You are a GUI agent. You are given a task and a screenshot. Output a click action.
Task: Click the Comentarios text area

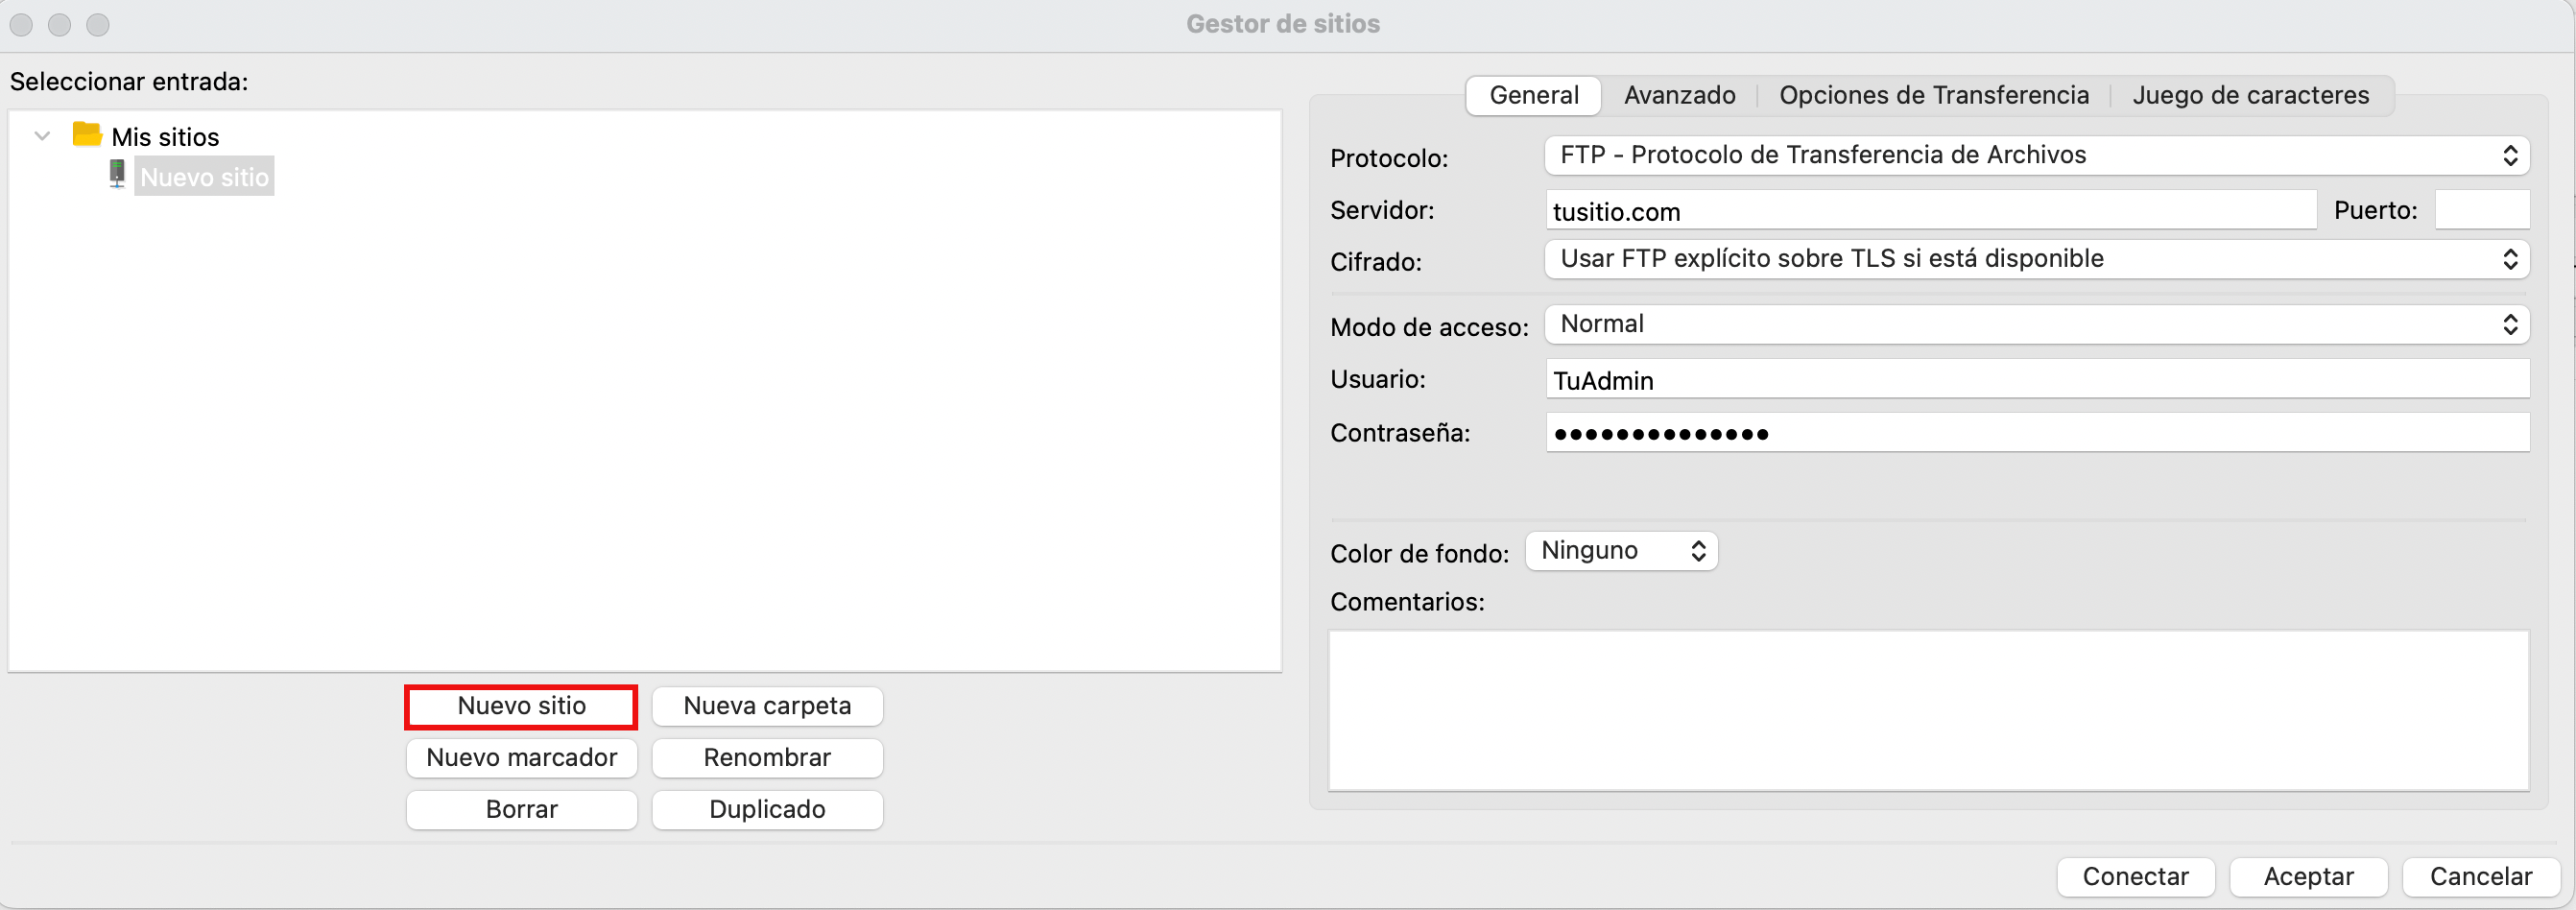(1928, 710)
